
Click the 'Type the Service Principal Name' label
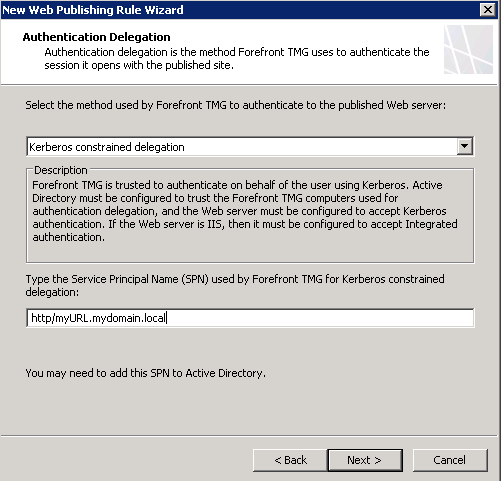(235, 285)
